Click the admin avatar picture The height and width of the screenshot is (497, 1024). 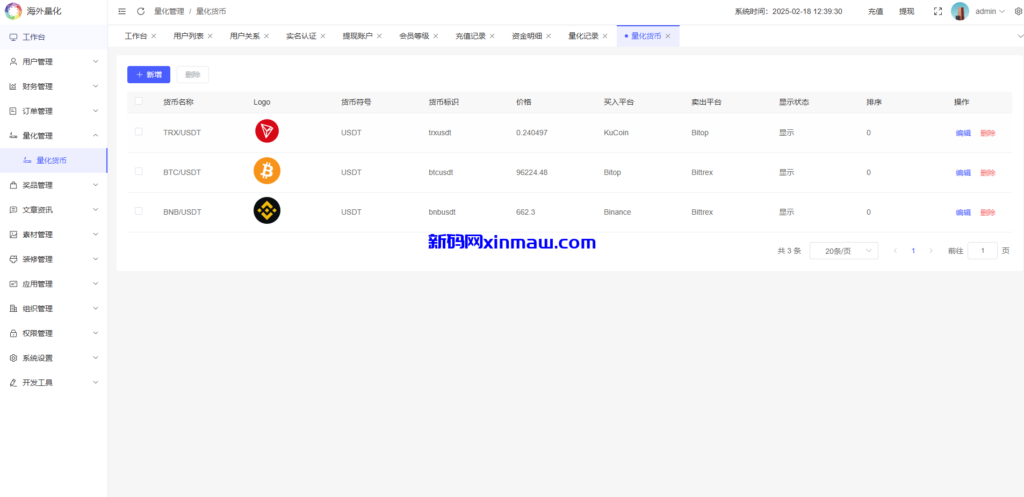pyautogui.click(x=959, y=11)
